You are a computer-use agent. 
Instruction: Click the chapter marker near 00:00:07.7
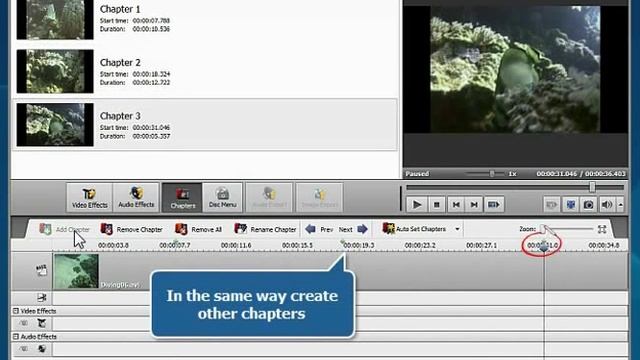click(x=176, y=242)
